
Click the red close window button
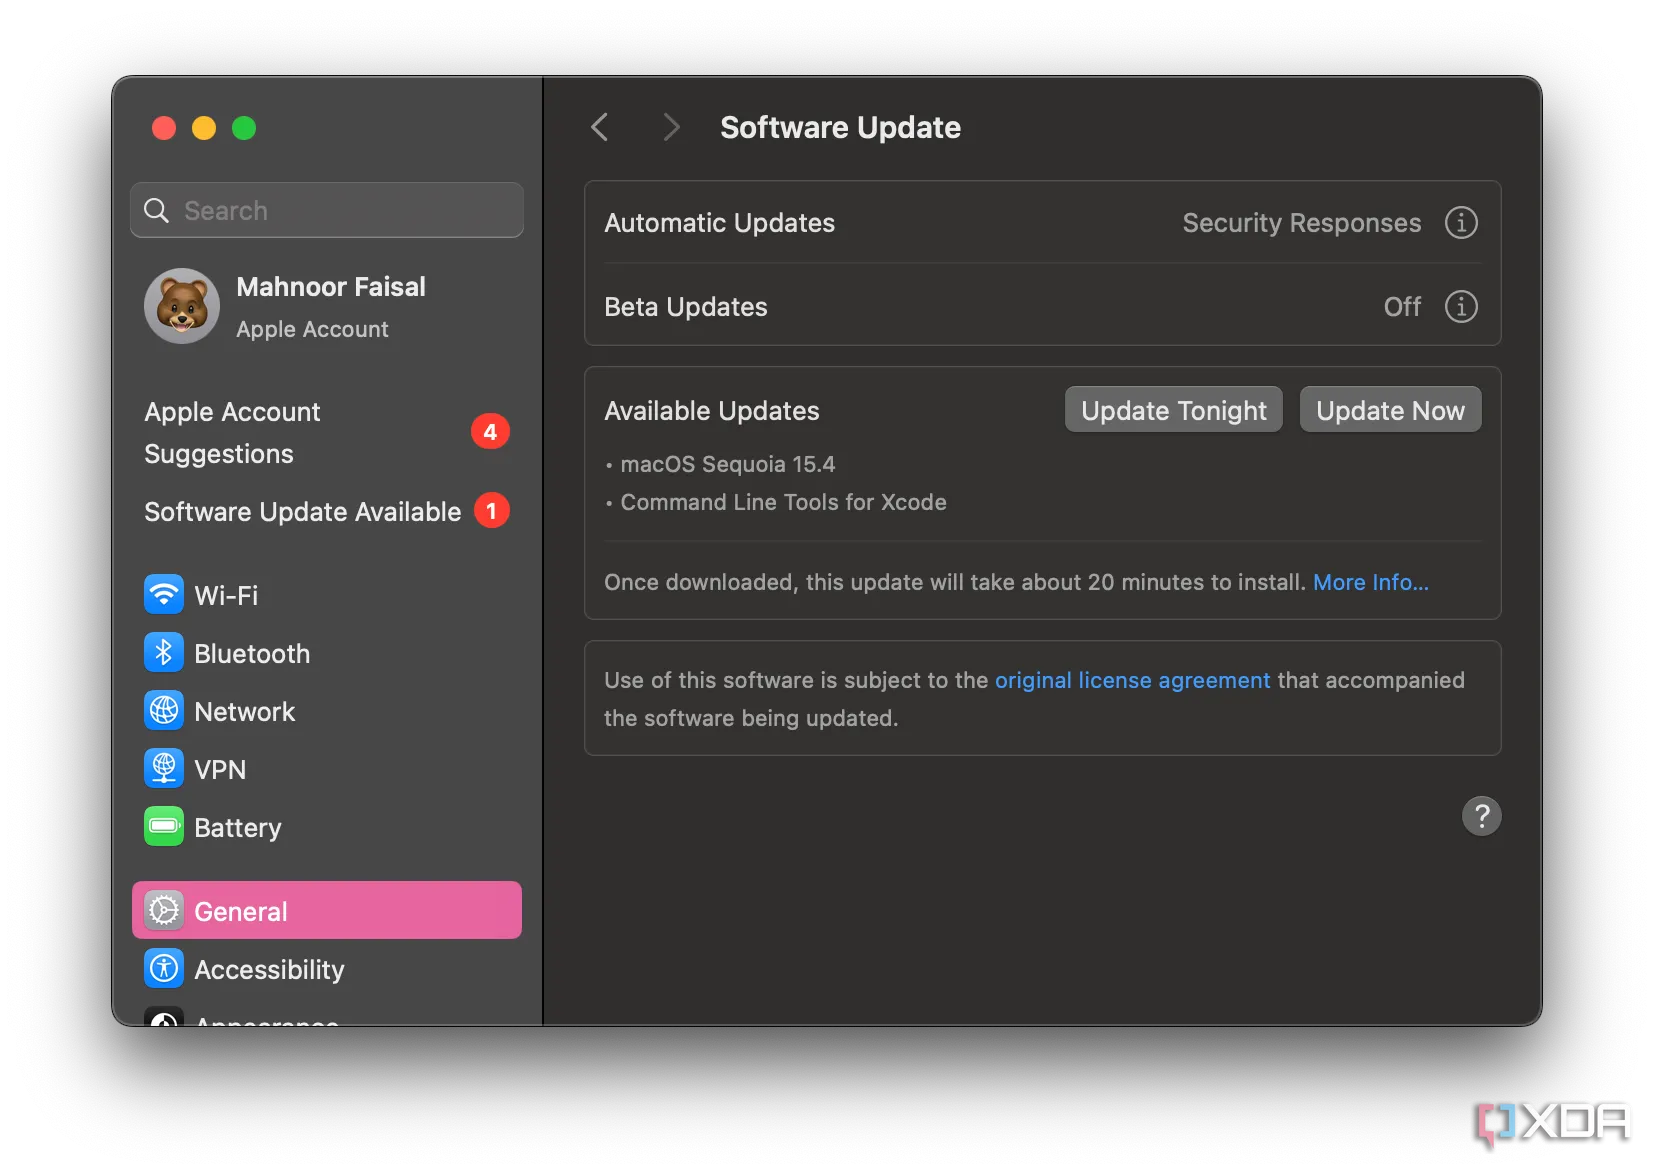point(164,128)
